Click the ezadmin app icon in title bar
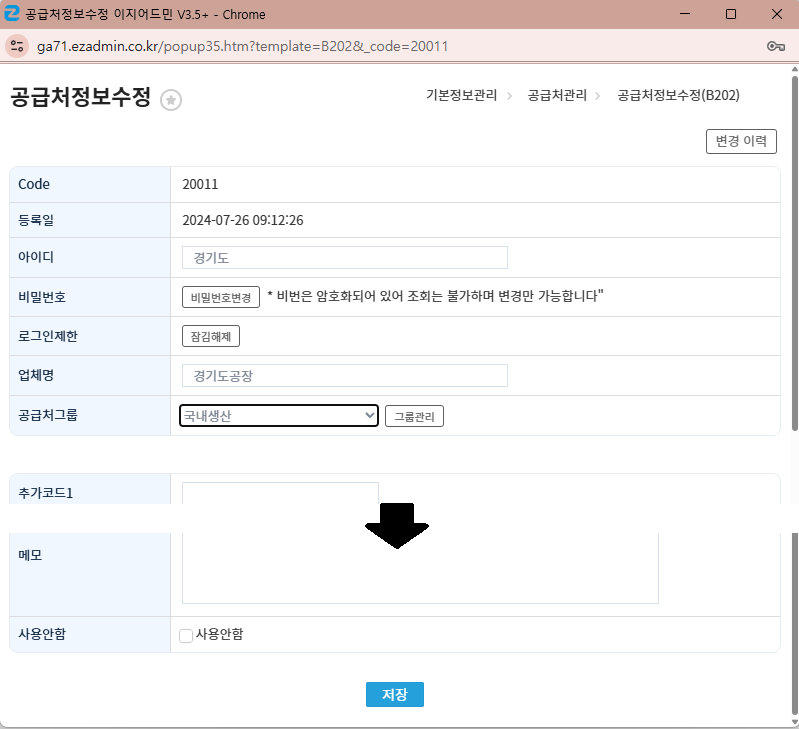Viewport: 799px width, 729px height. point(12,14)
